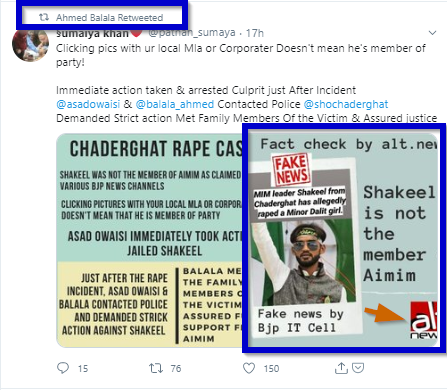Viewport: 447px width, 390px height.
Task: Open the @asadowaisi mention
Action: coord(88,104)
